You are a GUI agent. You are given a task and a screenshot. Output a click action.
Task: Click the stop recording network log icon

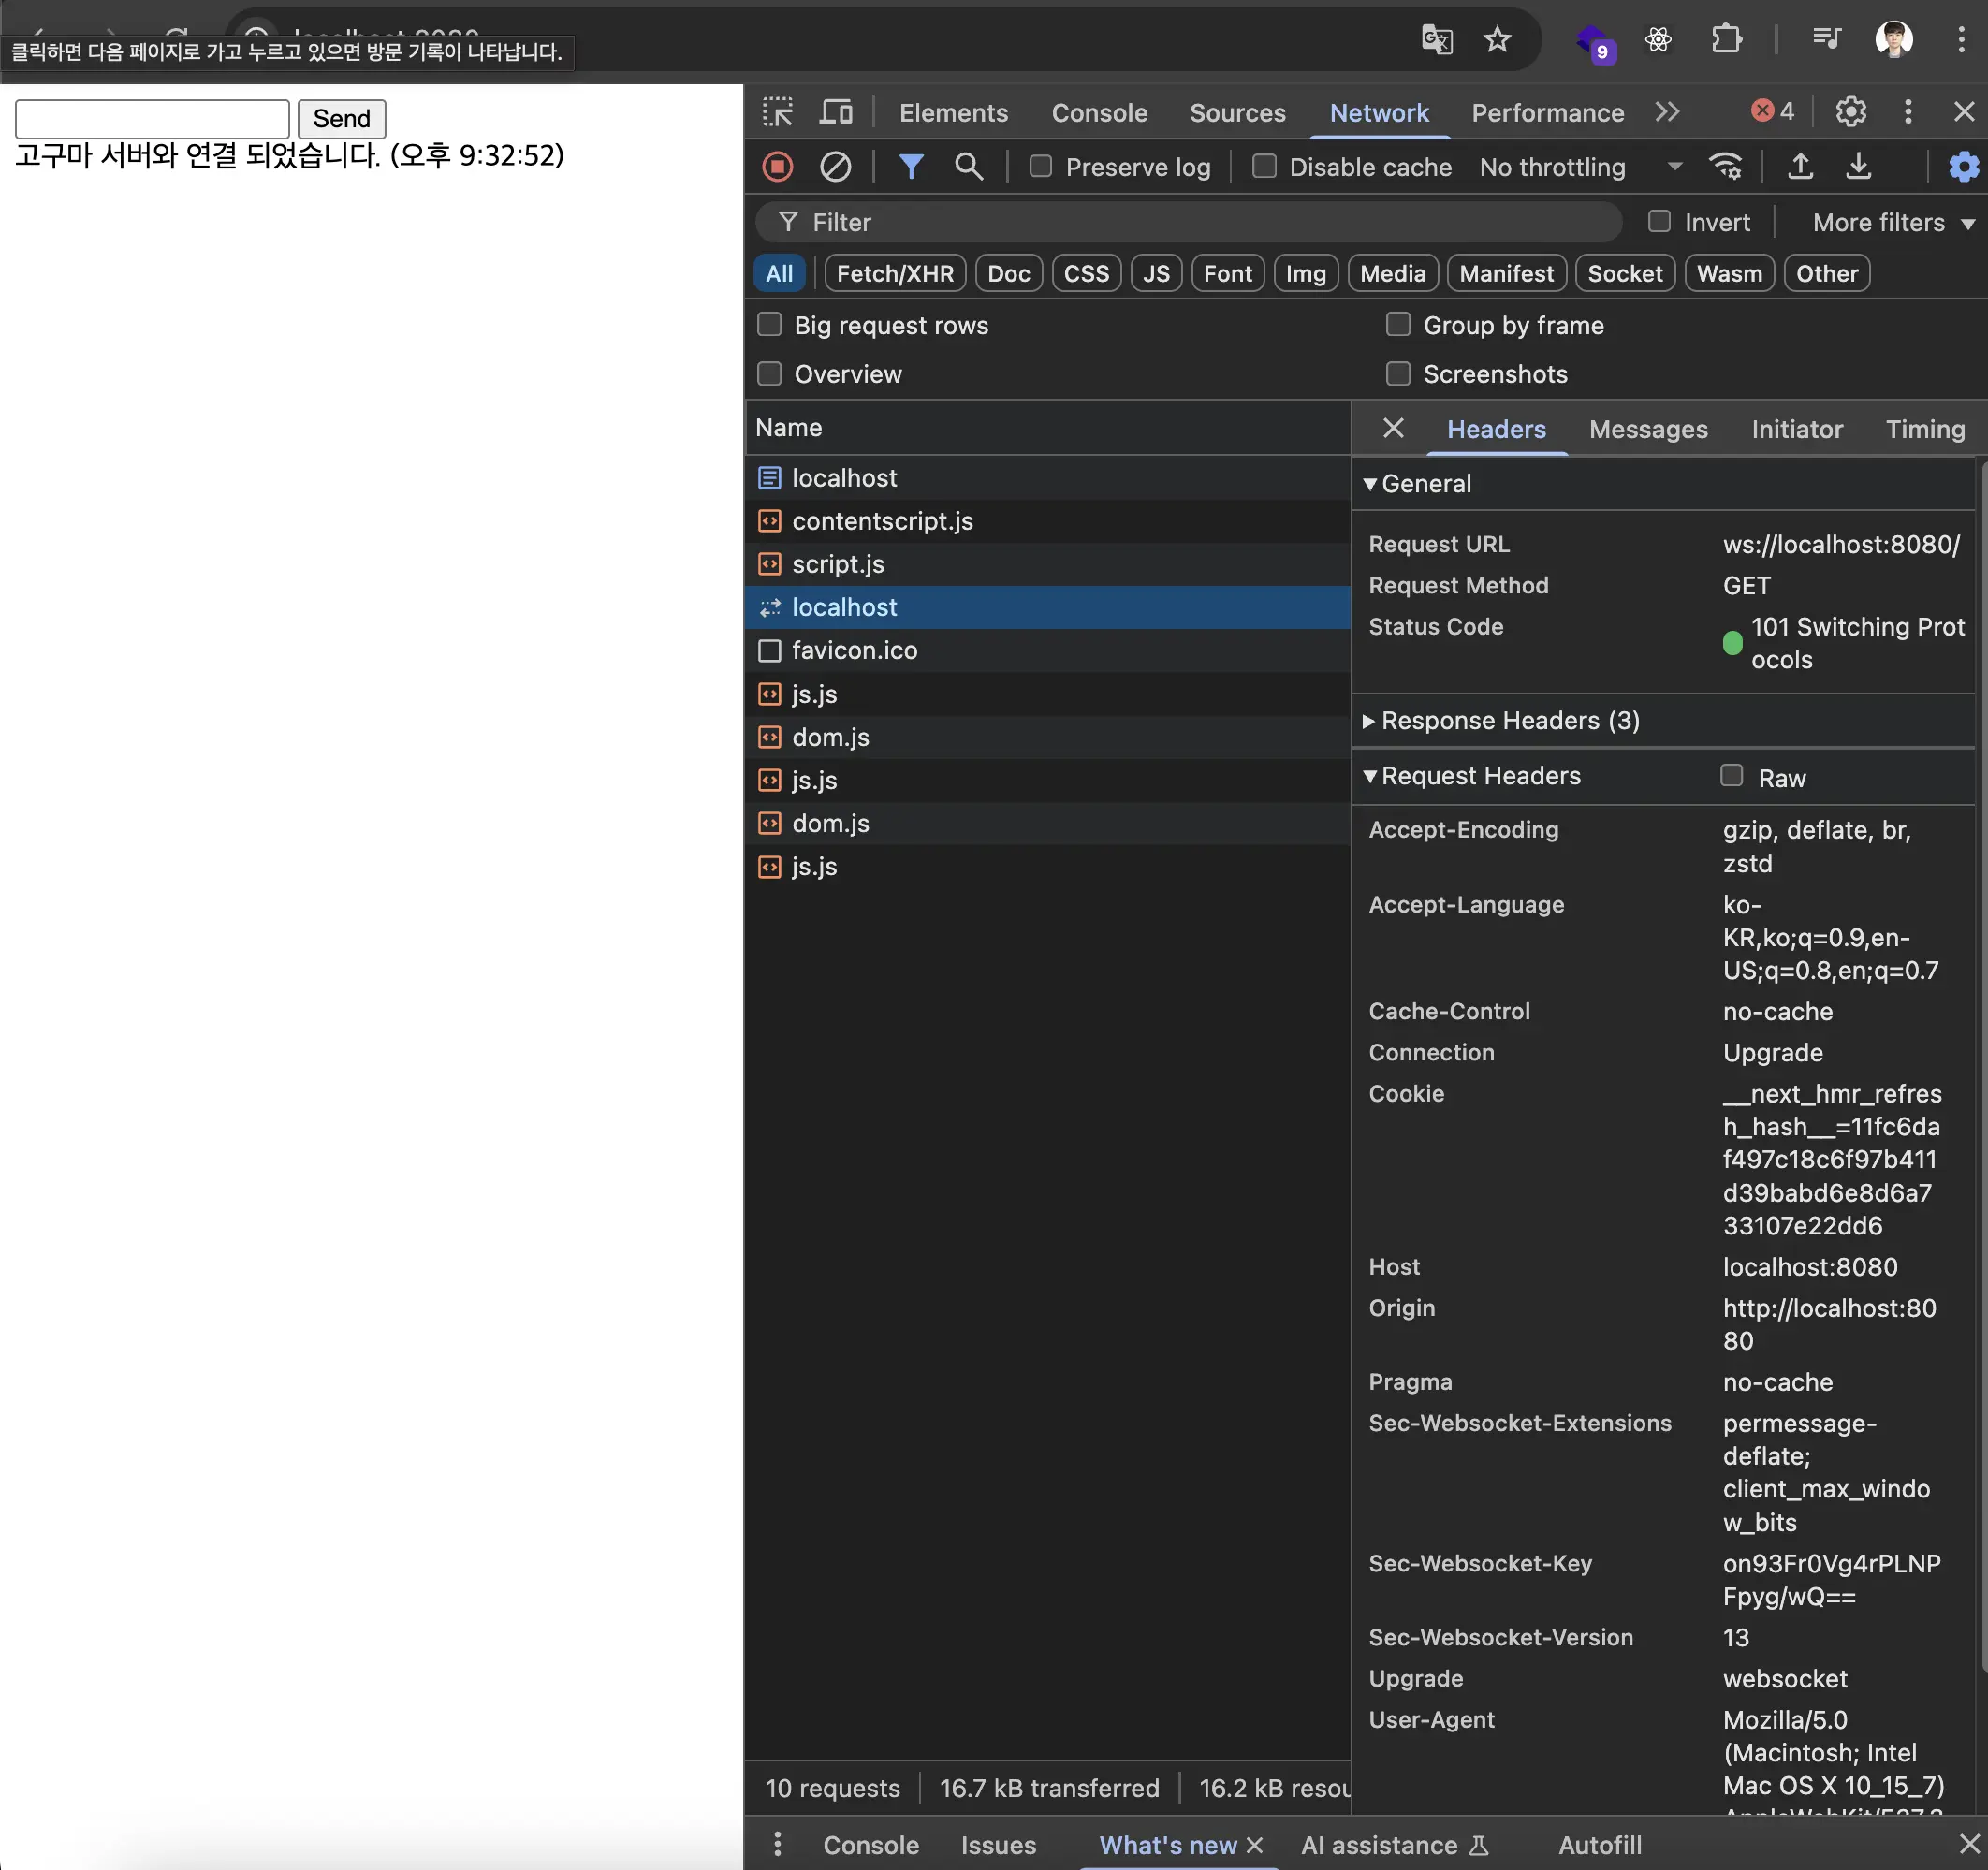[777, 167]
